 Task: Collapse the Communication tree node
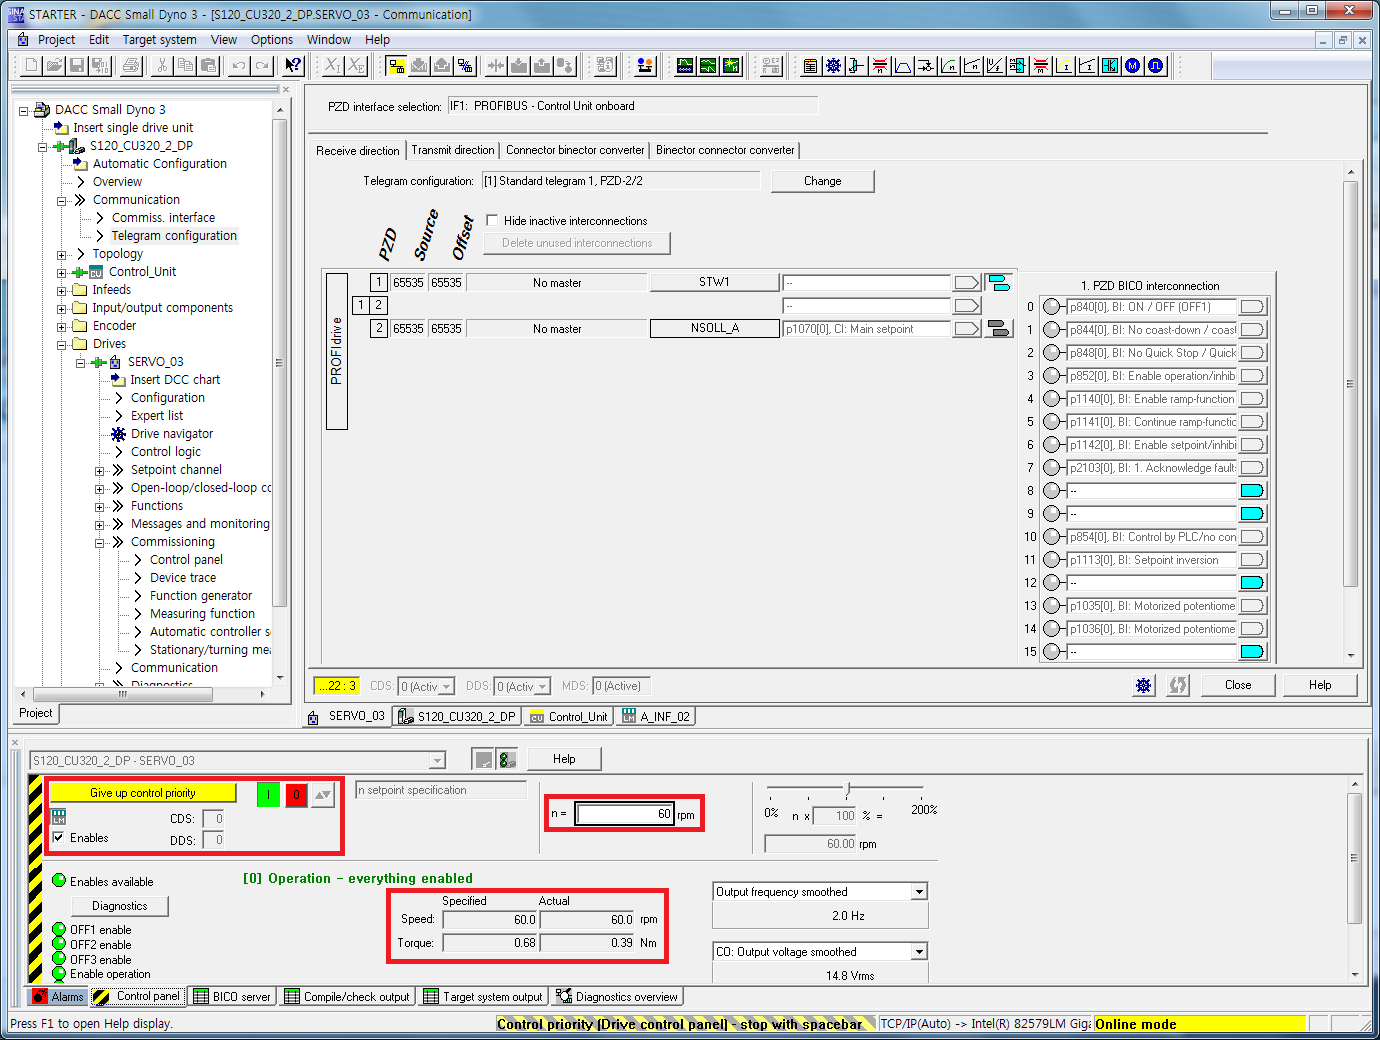pyautogui.click(x=62, y=201)
